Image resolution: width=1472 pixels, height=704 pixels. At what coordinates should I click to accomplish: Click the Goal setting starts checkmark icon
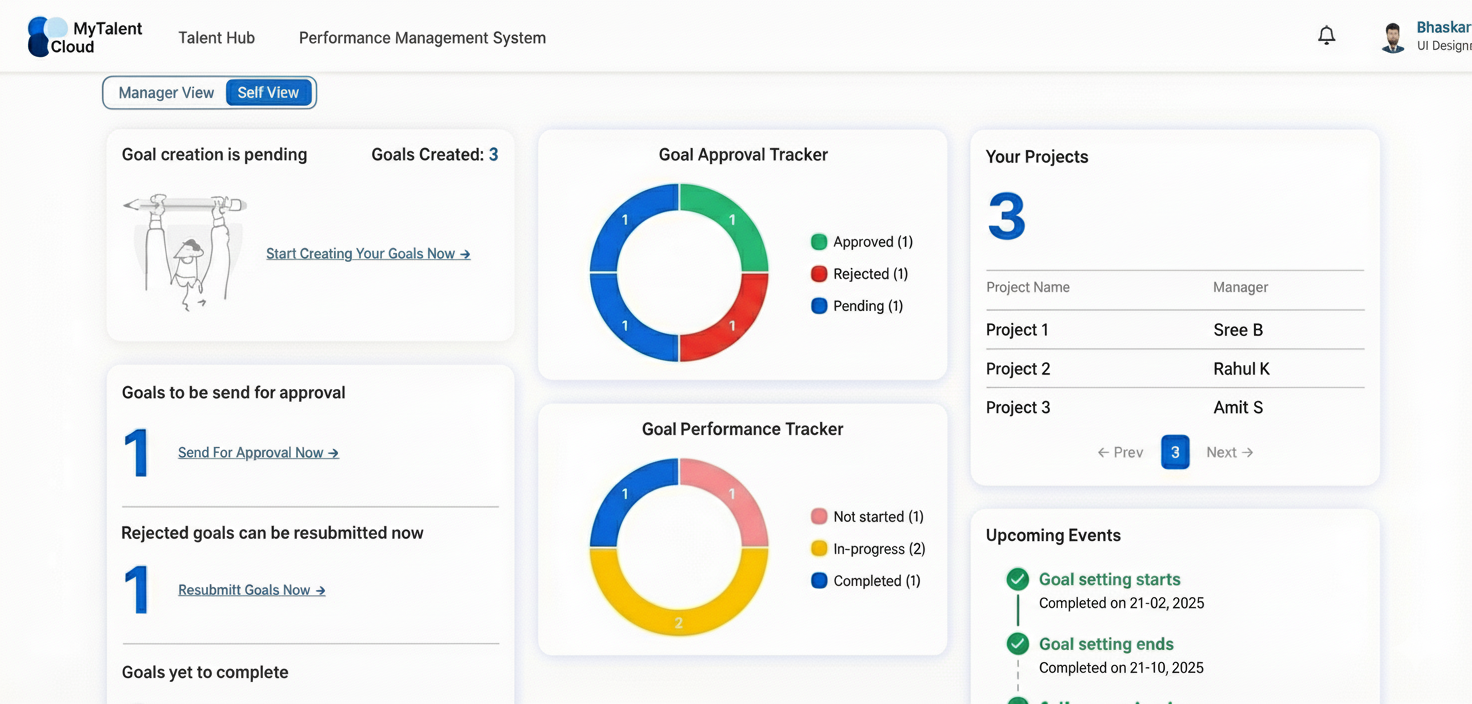click(x=1017, y=579)
